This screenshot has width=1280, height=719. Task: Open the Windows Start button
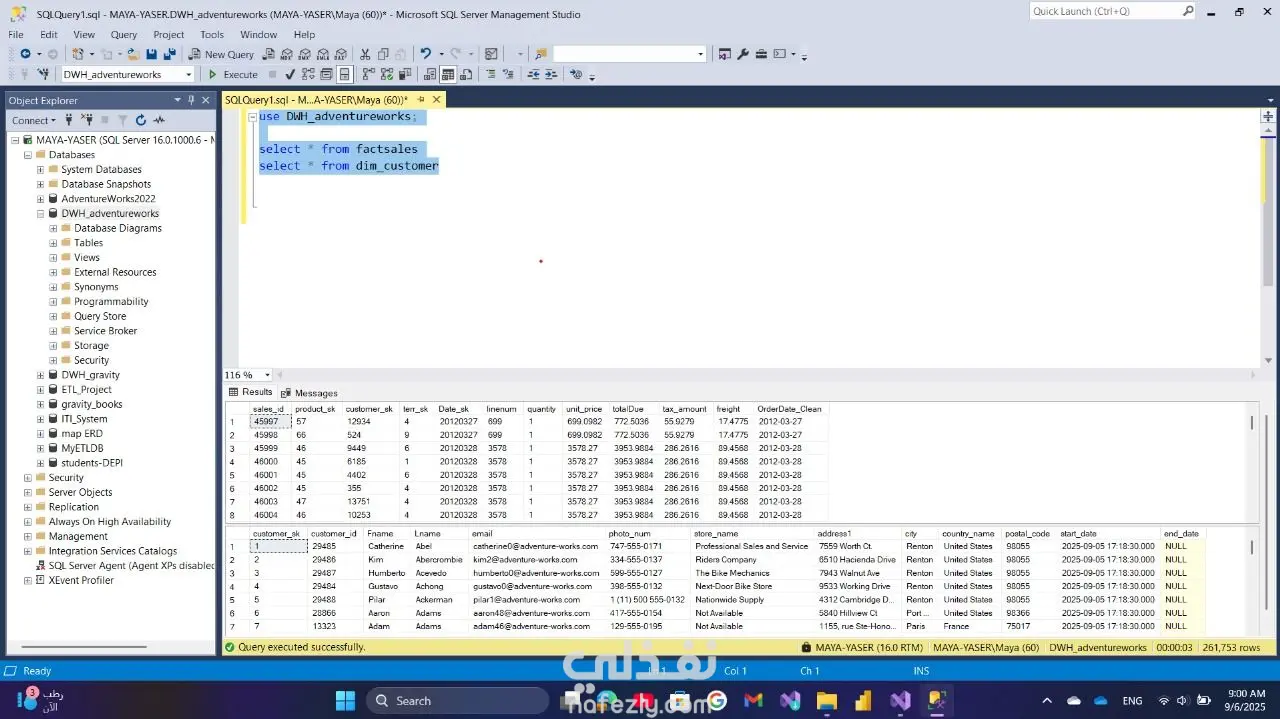(x=344, y=700)
